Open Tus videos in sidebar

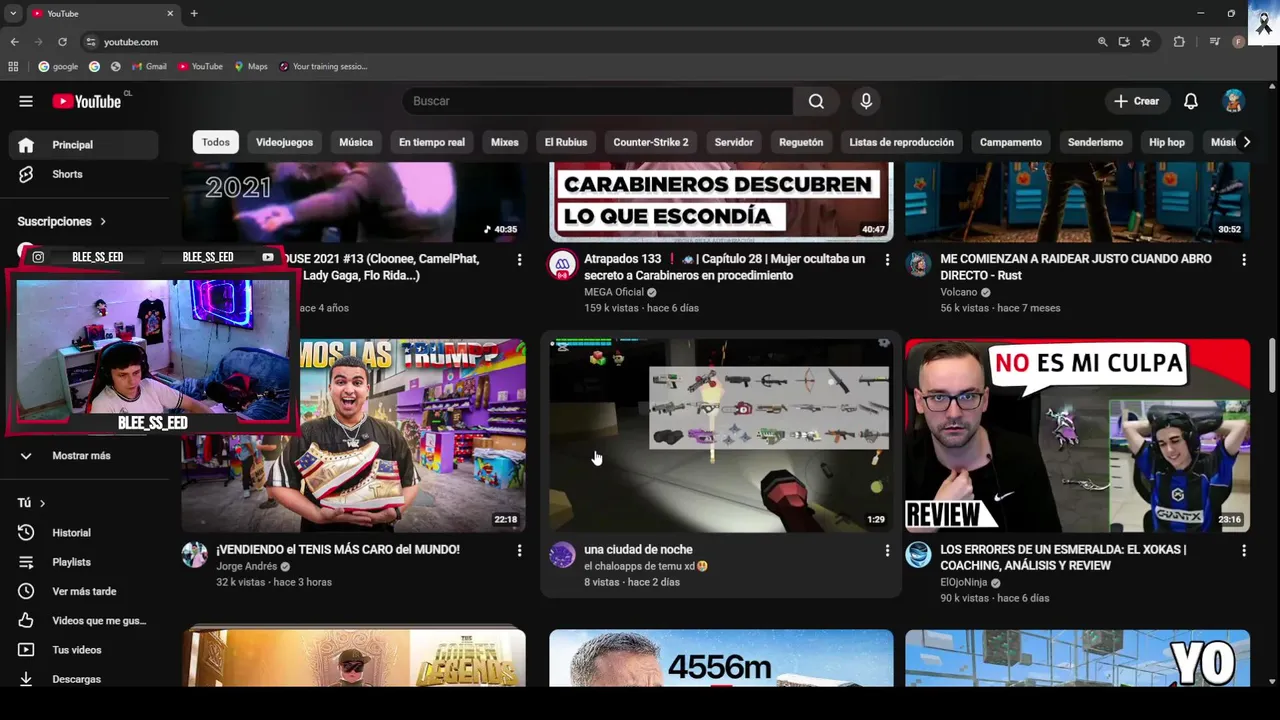(x=84, y=650)
